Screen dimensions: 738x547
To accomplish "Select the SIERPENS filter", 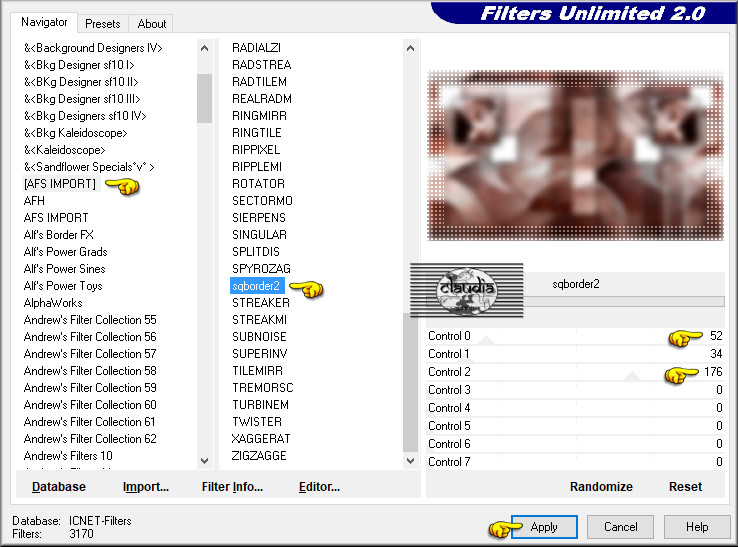I will click(259, 217).
